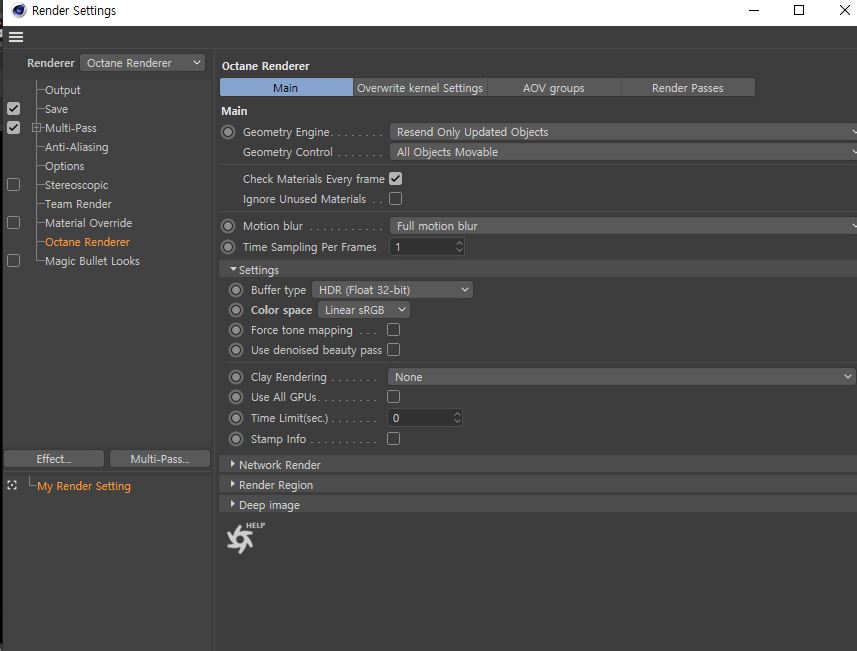Screen dimensions: 857x651
Task: Click animation dot beside Force tone mapping
Action: (236, 330)
